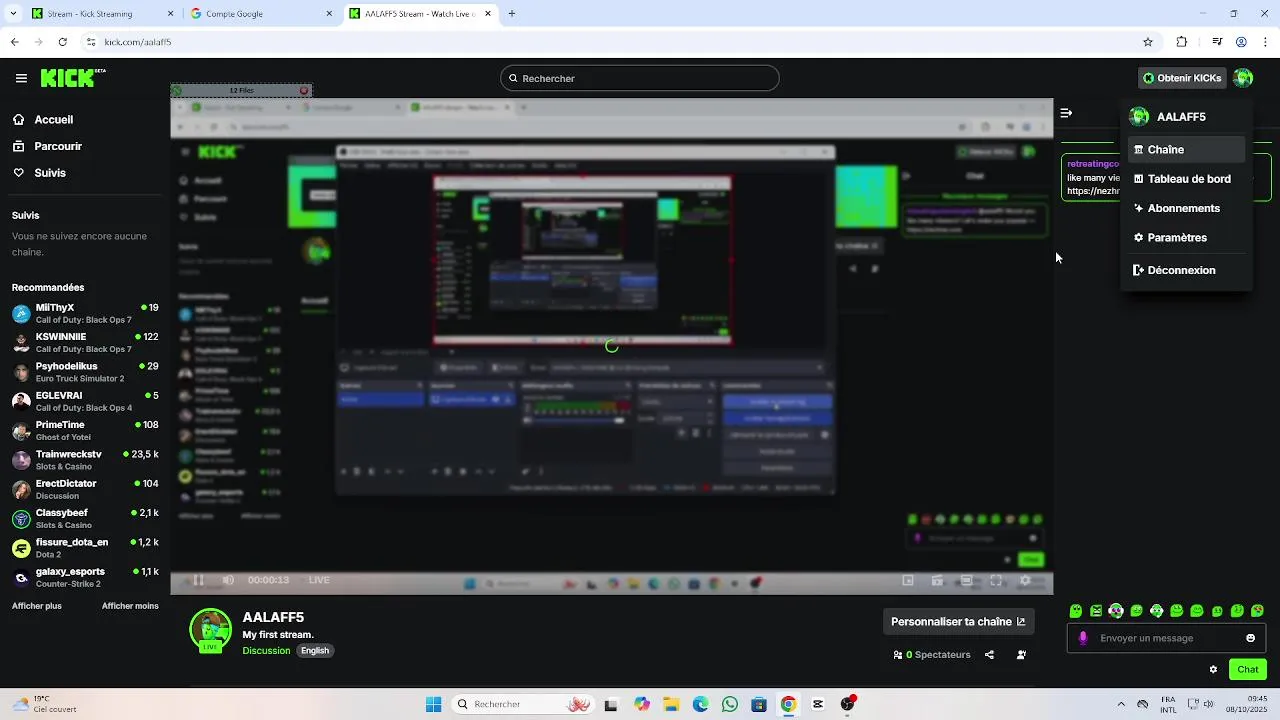Open Tableau de bord from the account menu
This screenshot has width=1280, height=720.
click(x=1186, y=179)
